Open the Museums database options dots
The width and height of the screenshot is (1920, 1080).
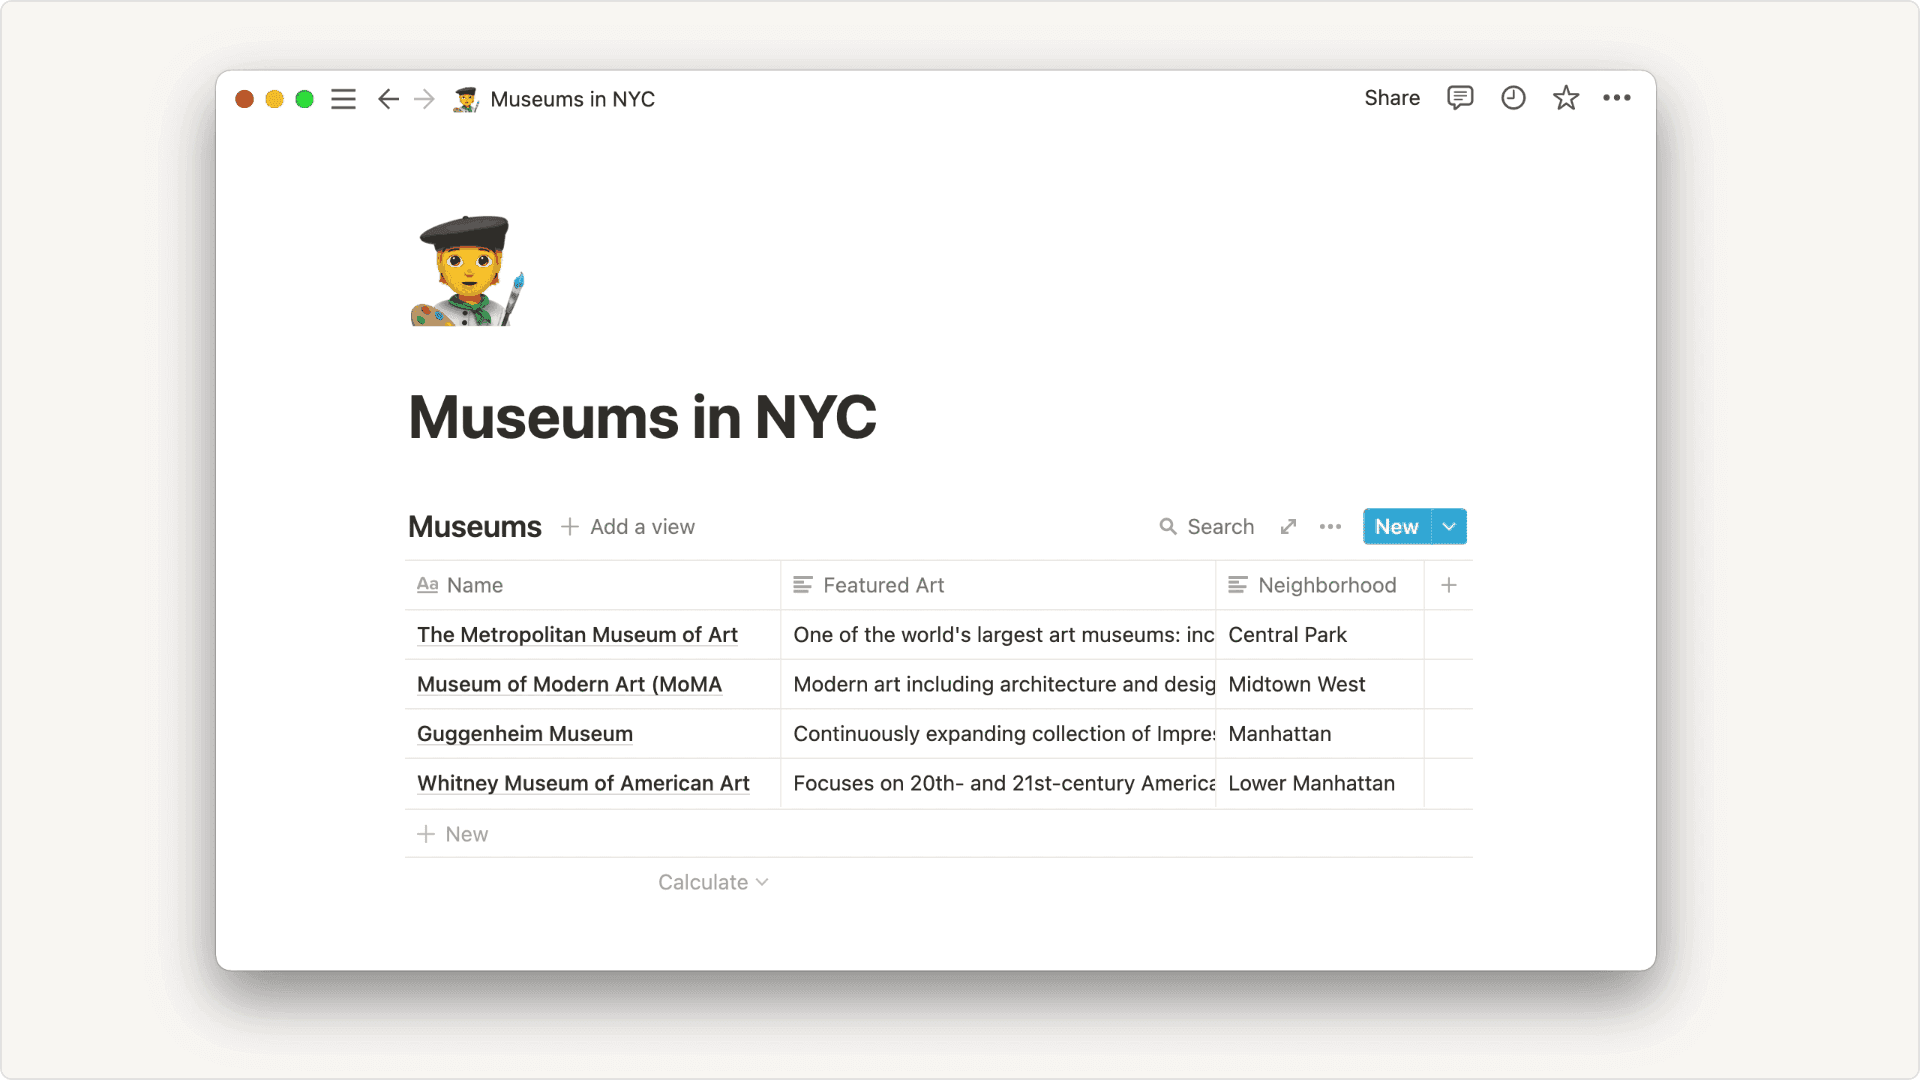pyautogui.click(x=1330, y=527)
